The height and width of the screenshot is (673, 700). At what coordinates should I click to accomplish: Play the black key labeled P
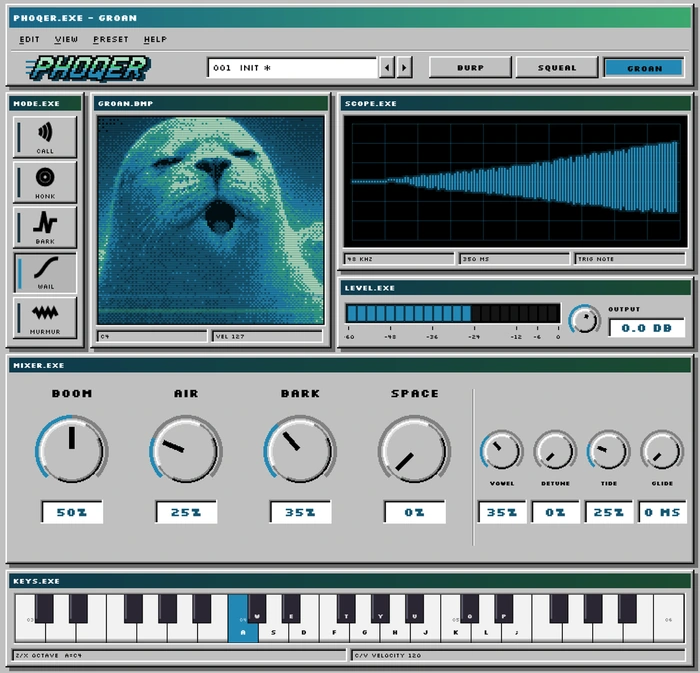point(504,609)
